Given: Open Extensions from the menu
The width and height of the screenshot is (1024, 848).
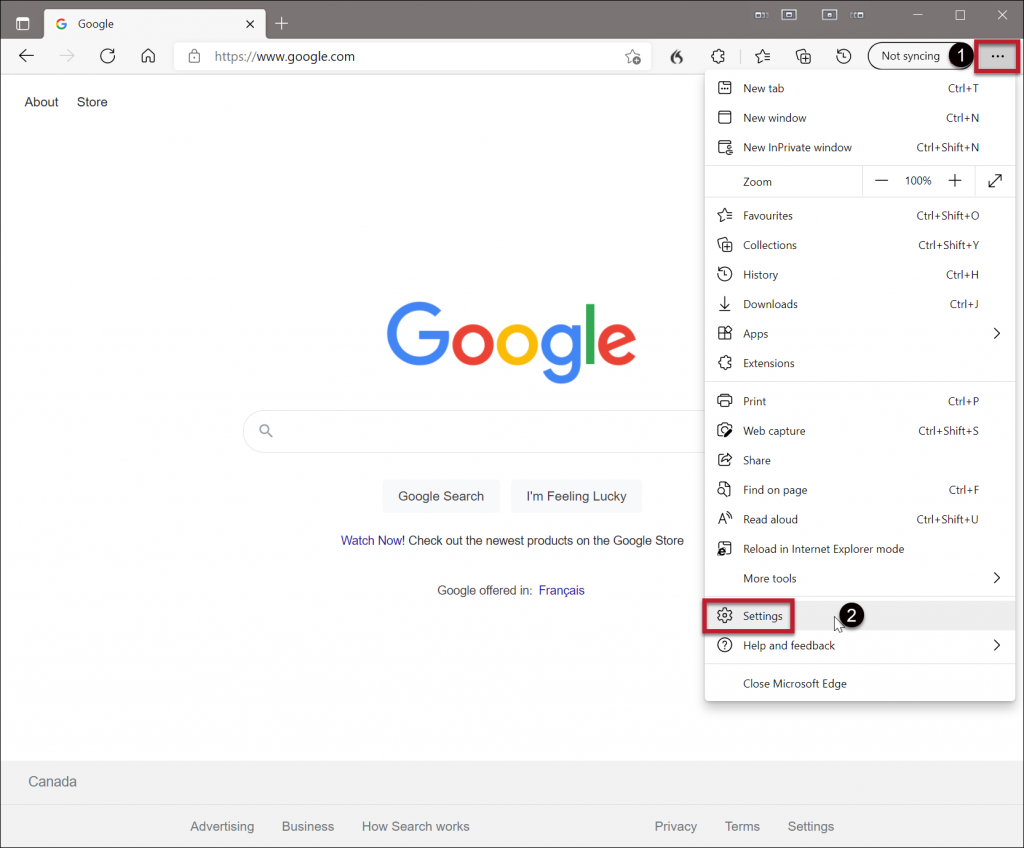Looking at the screenshot, I should [859, 363].
